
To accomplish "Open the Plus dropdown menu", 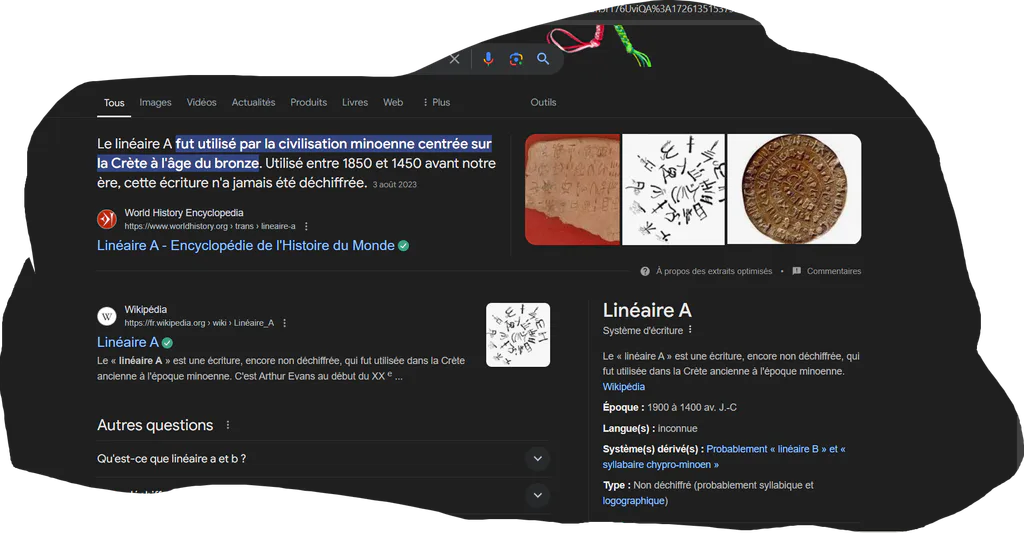I will (436, 103).
